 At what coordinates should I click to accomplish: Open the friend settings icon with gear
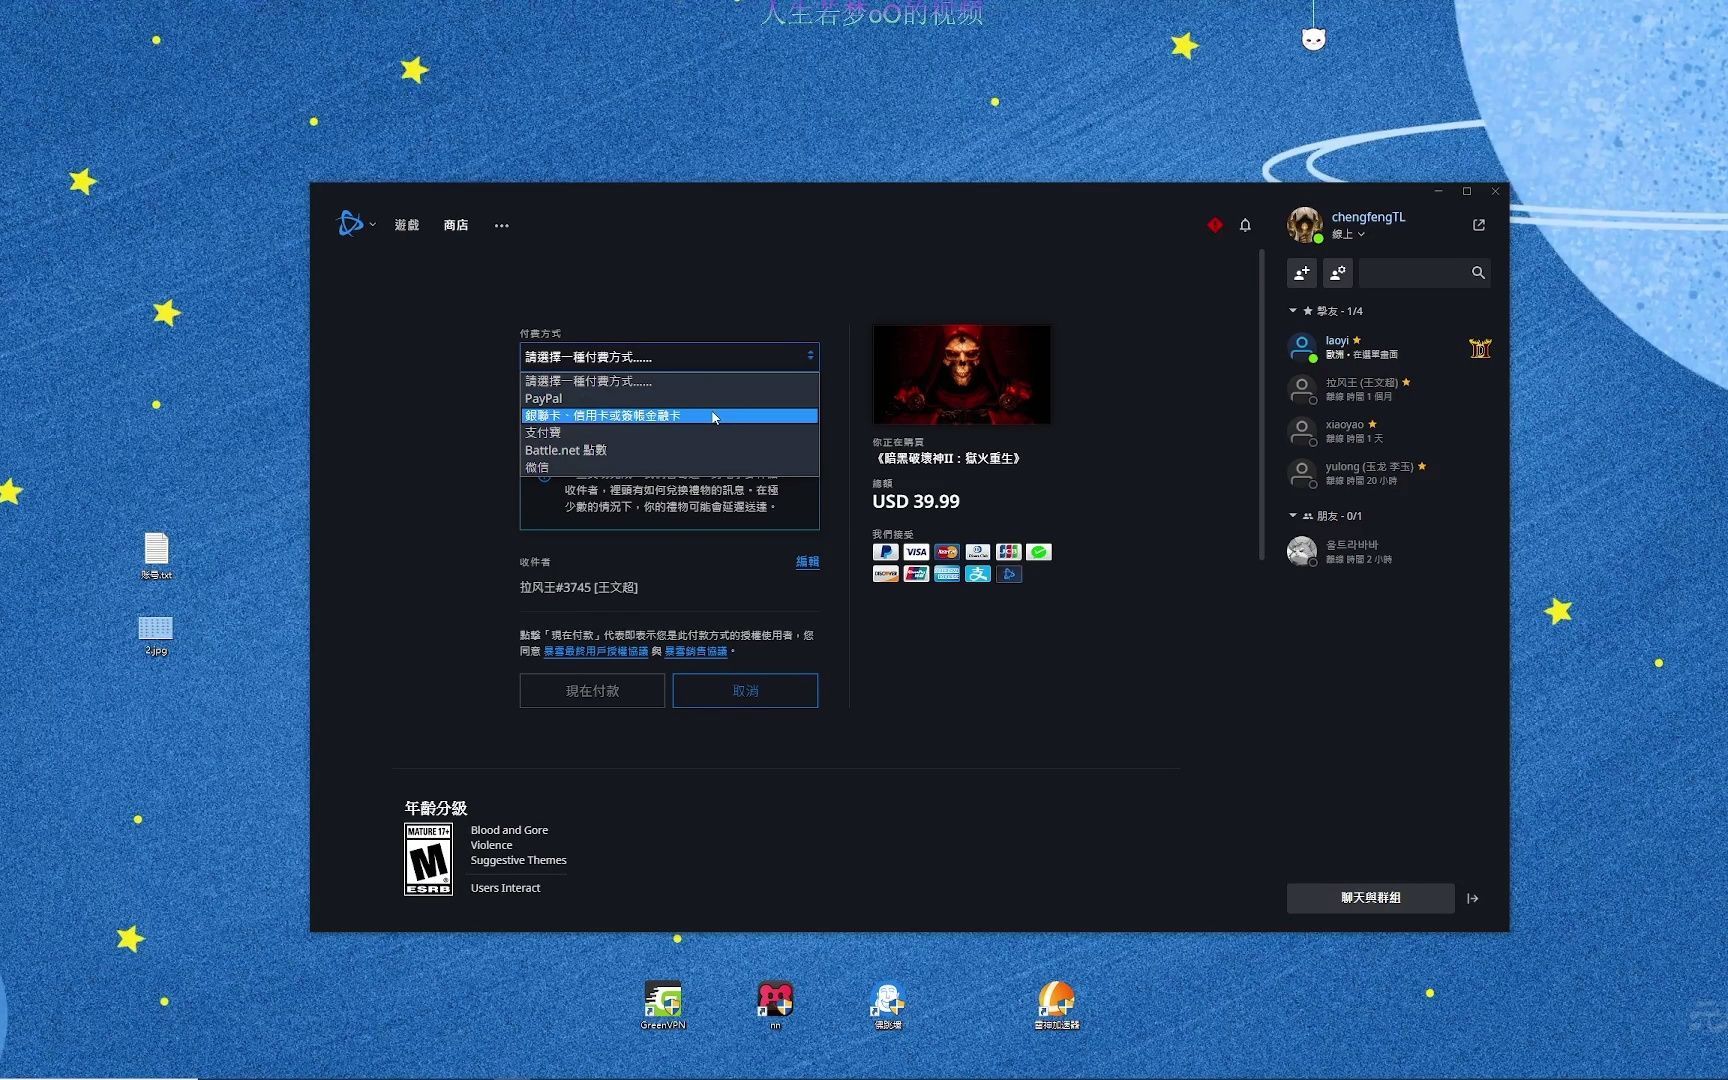pos(1338,272)
